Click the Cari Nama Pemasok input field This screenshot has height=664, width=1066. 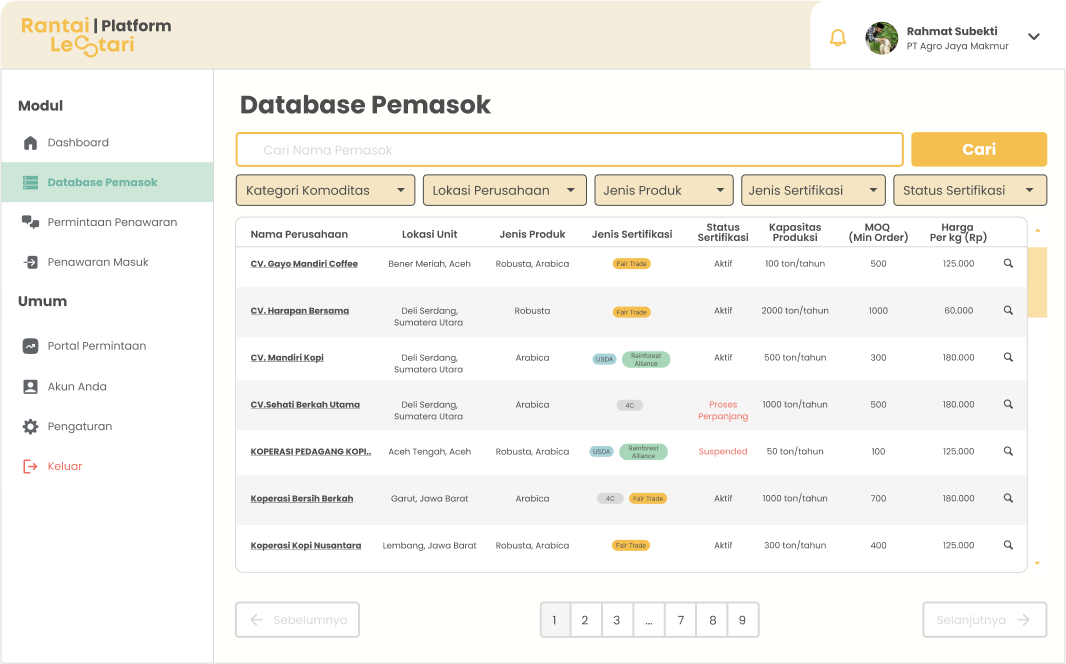point(569,149)
